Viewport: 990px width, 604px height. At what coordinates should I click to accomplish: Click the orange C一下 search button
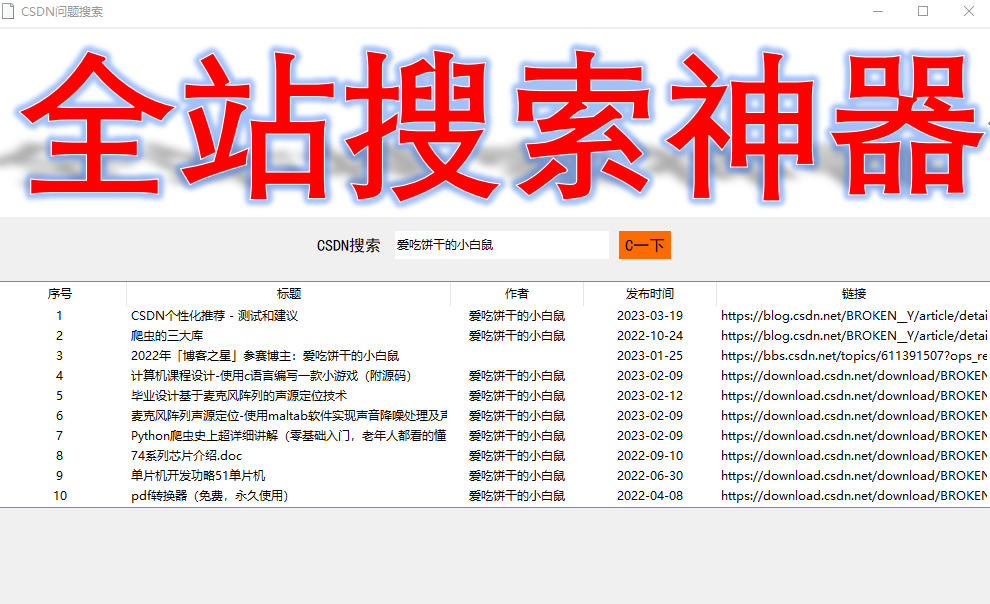645,245
